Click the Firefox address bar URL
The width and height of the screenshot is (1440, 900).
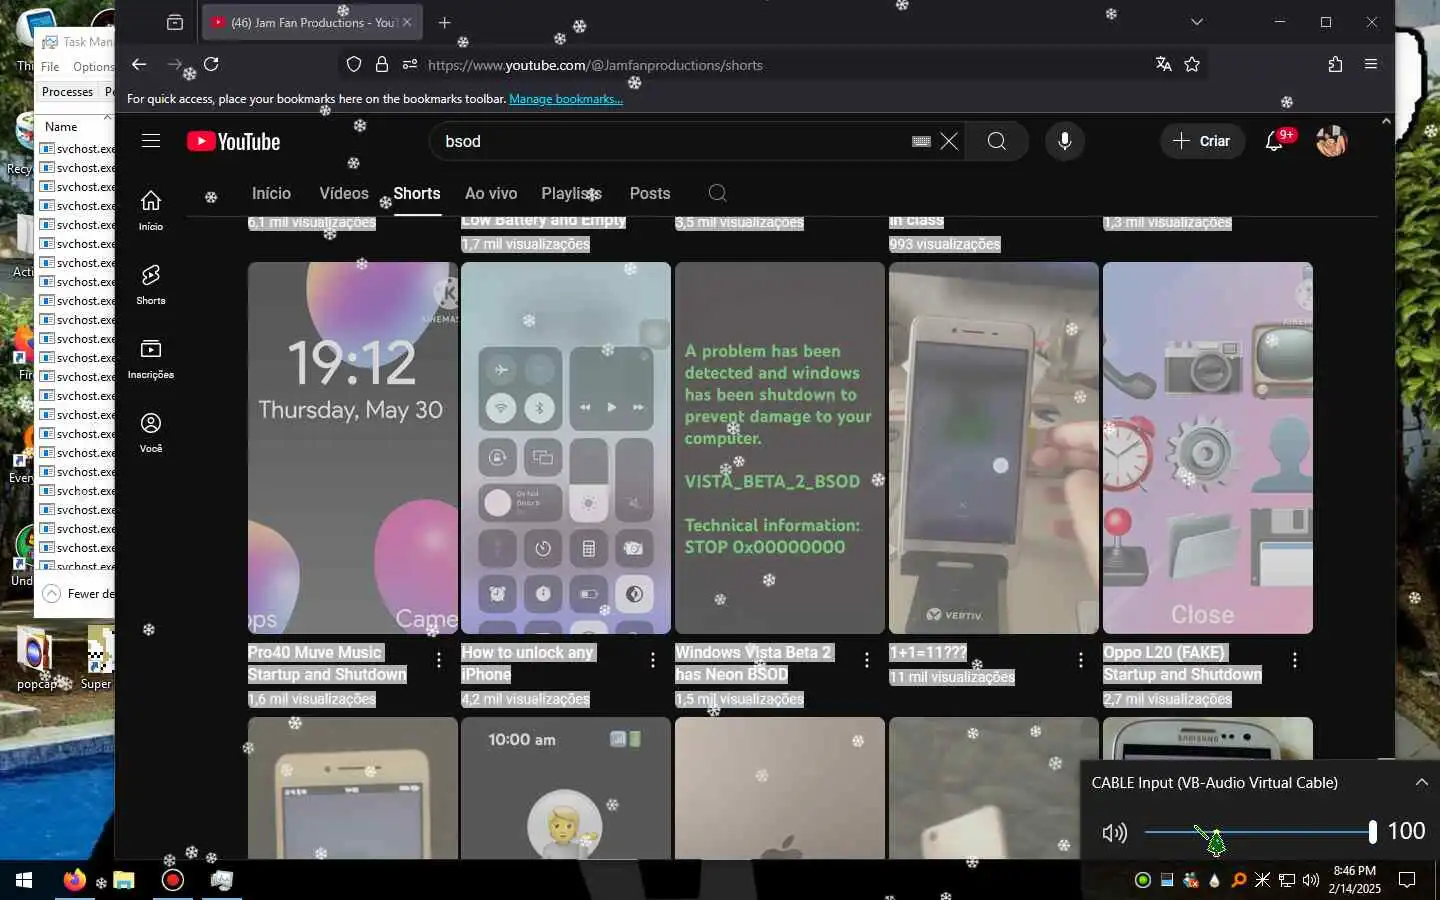tap(595, 65)
